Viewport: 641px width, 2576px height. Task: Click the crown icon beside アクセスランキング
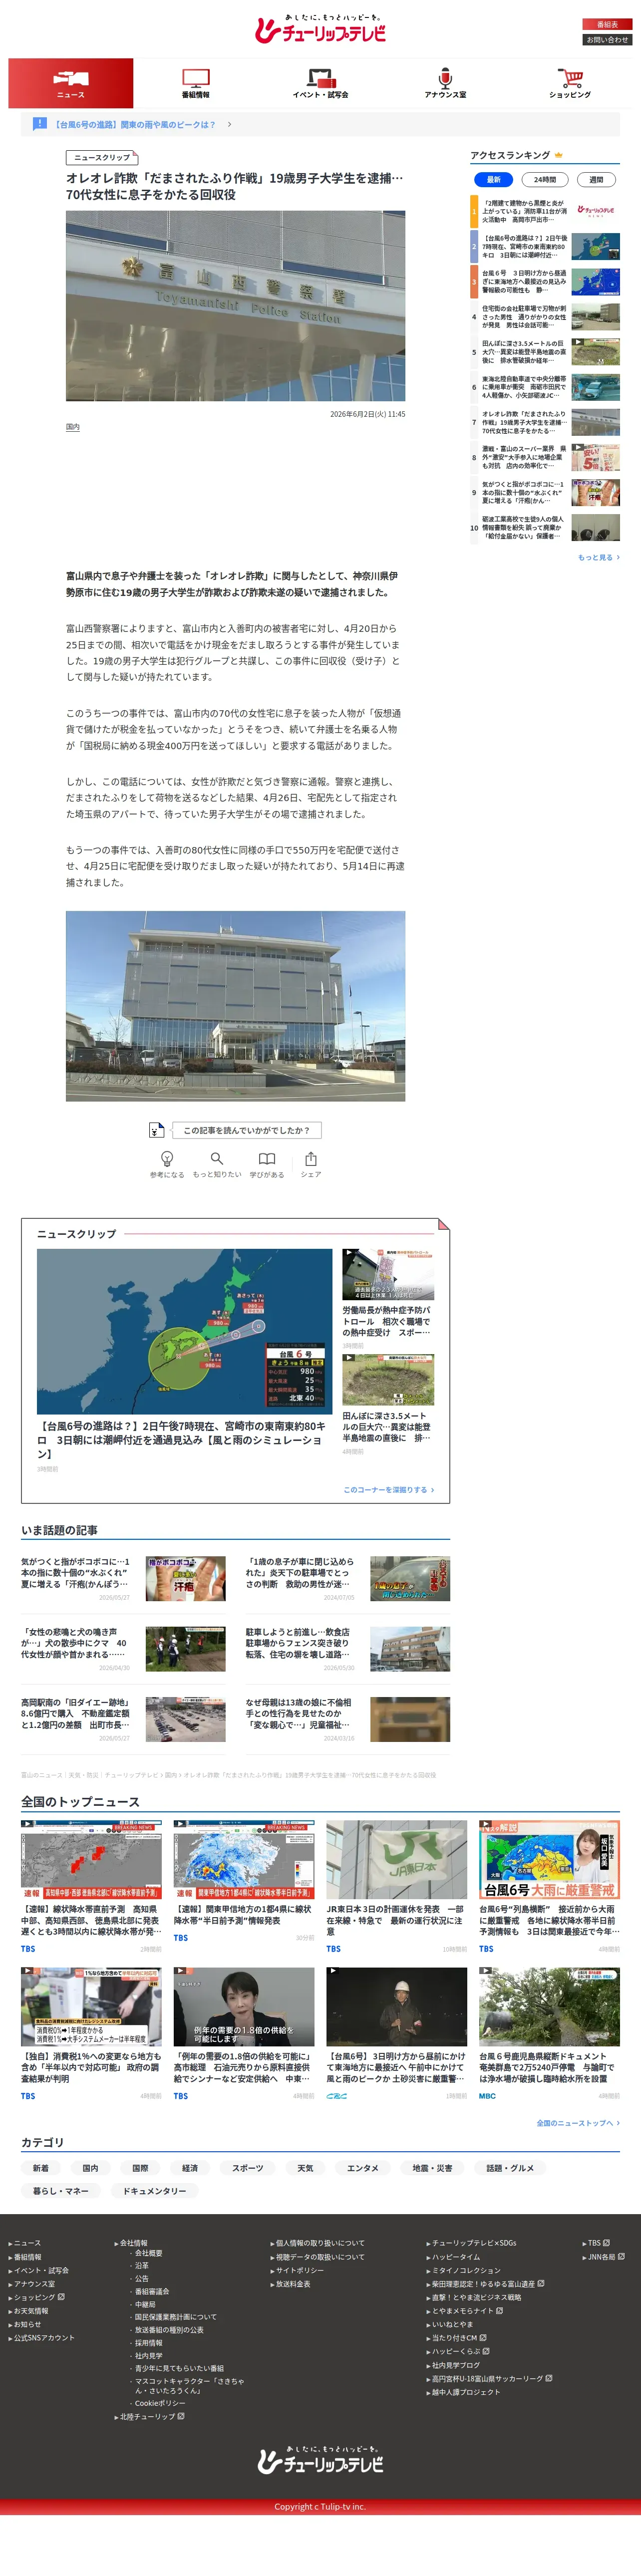(559, 155)
